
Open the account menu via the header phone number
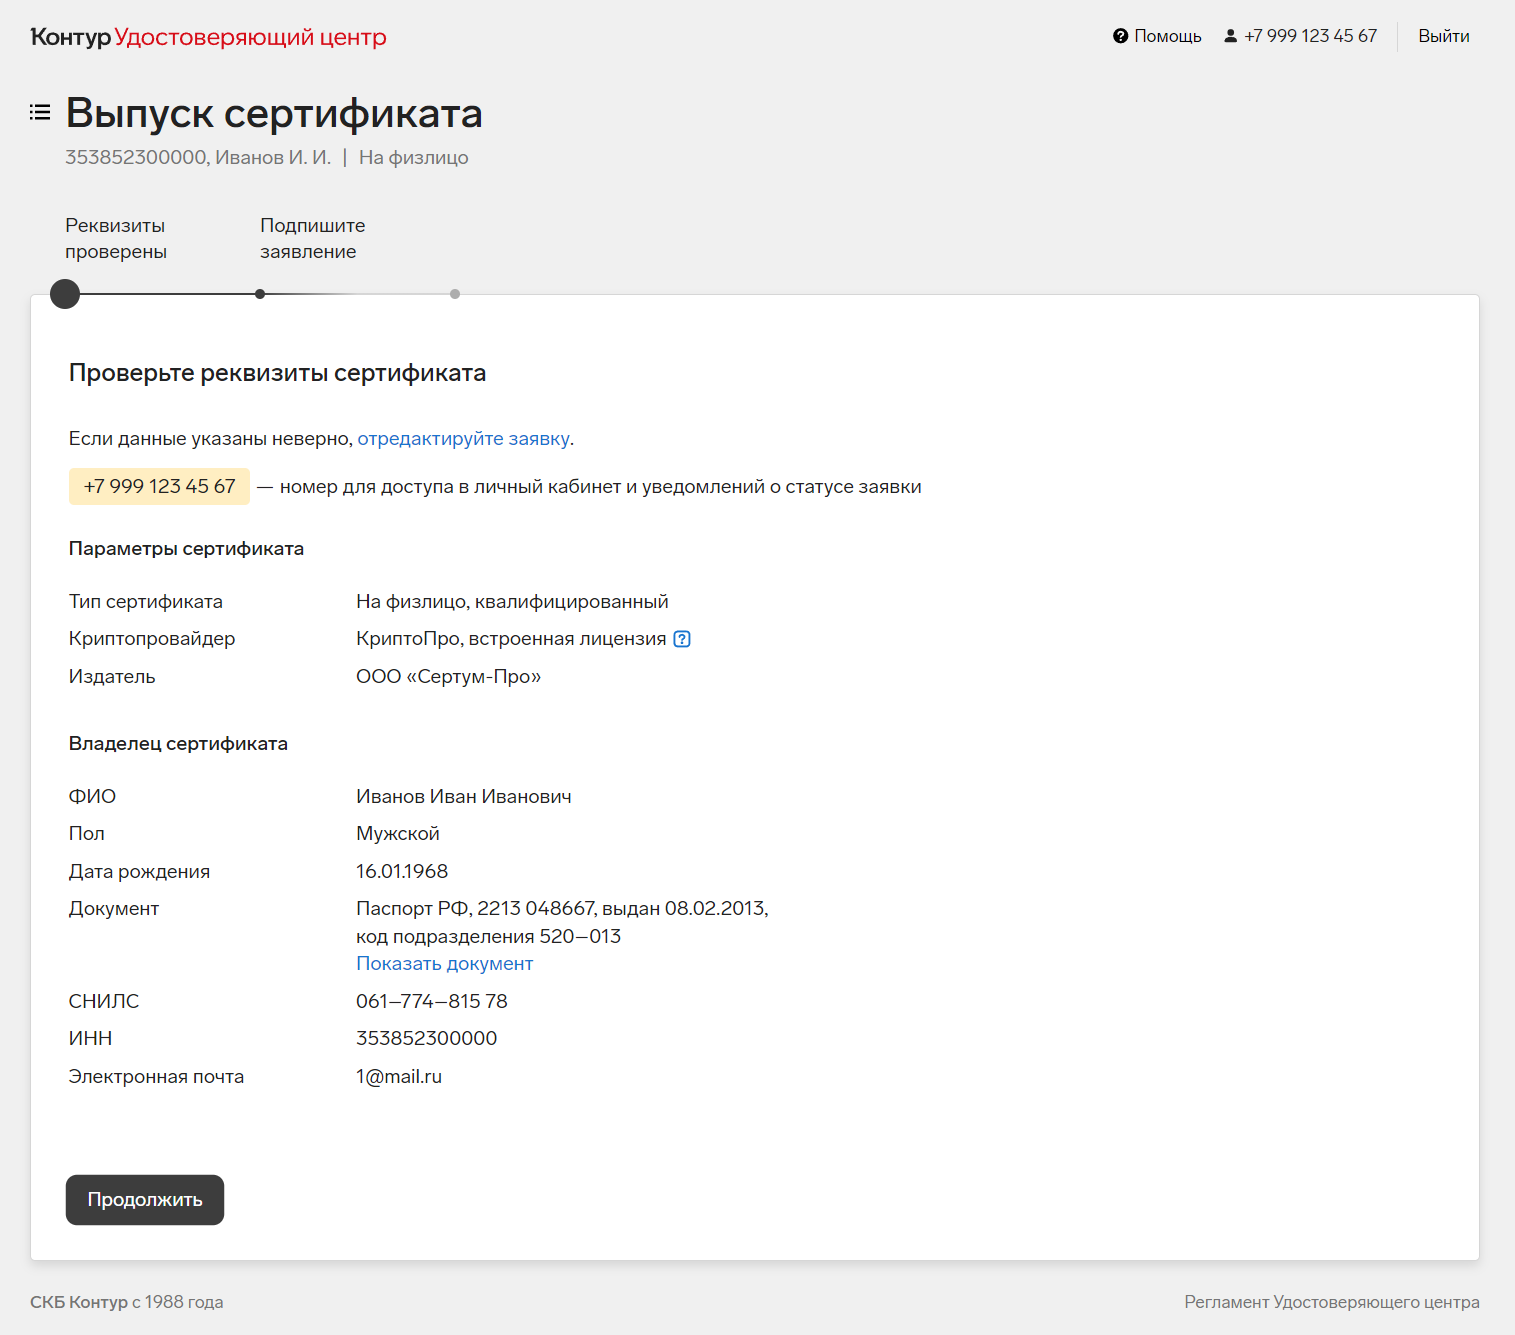coord(1310,36)
